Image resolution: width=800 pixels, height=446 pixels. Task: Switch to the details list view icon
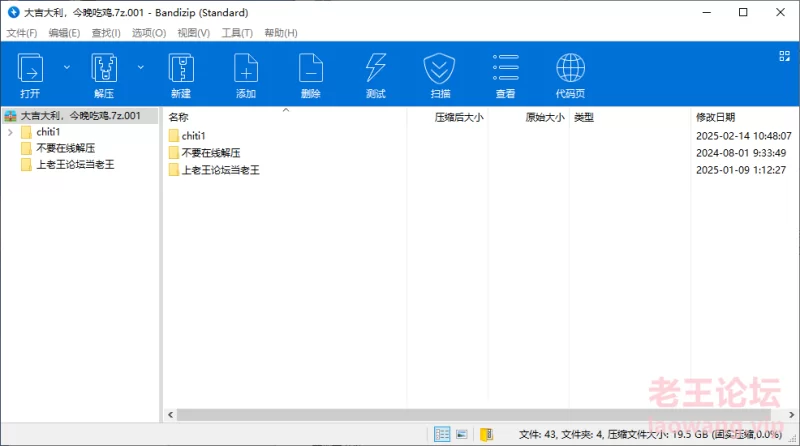pos(442,434)
